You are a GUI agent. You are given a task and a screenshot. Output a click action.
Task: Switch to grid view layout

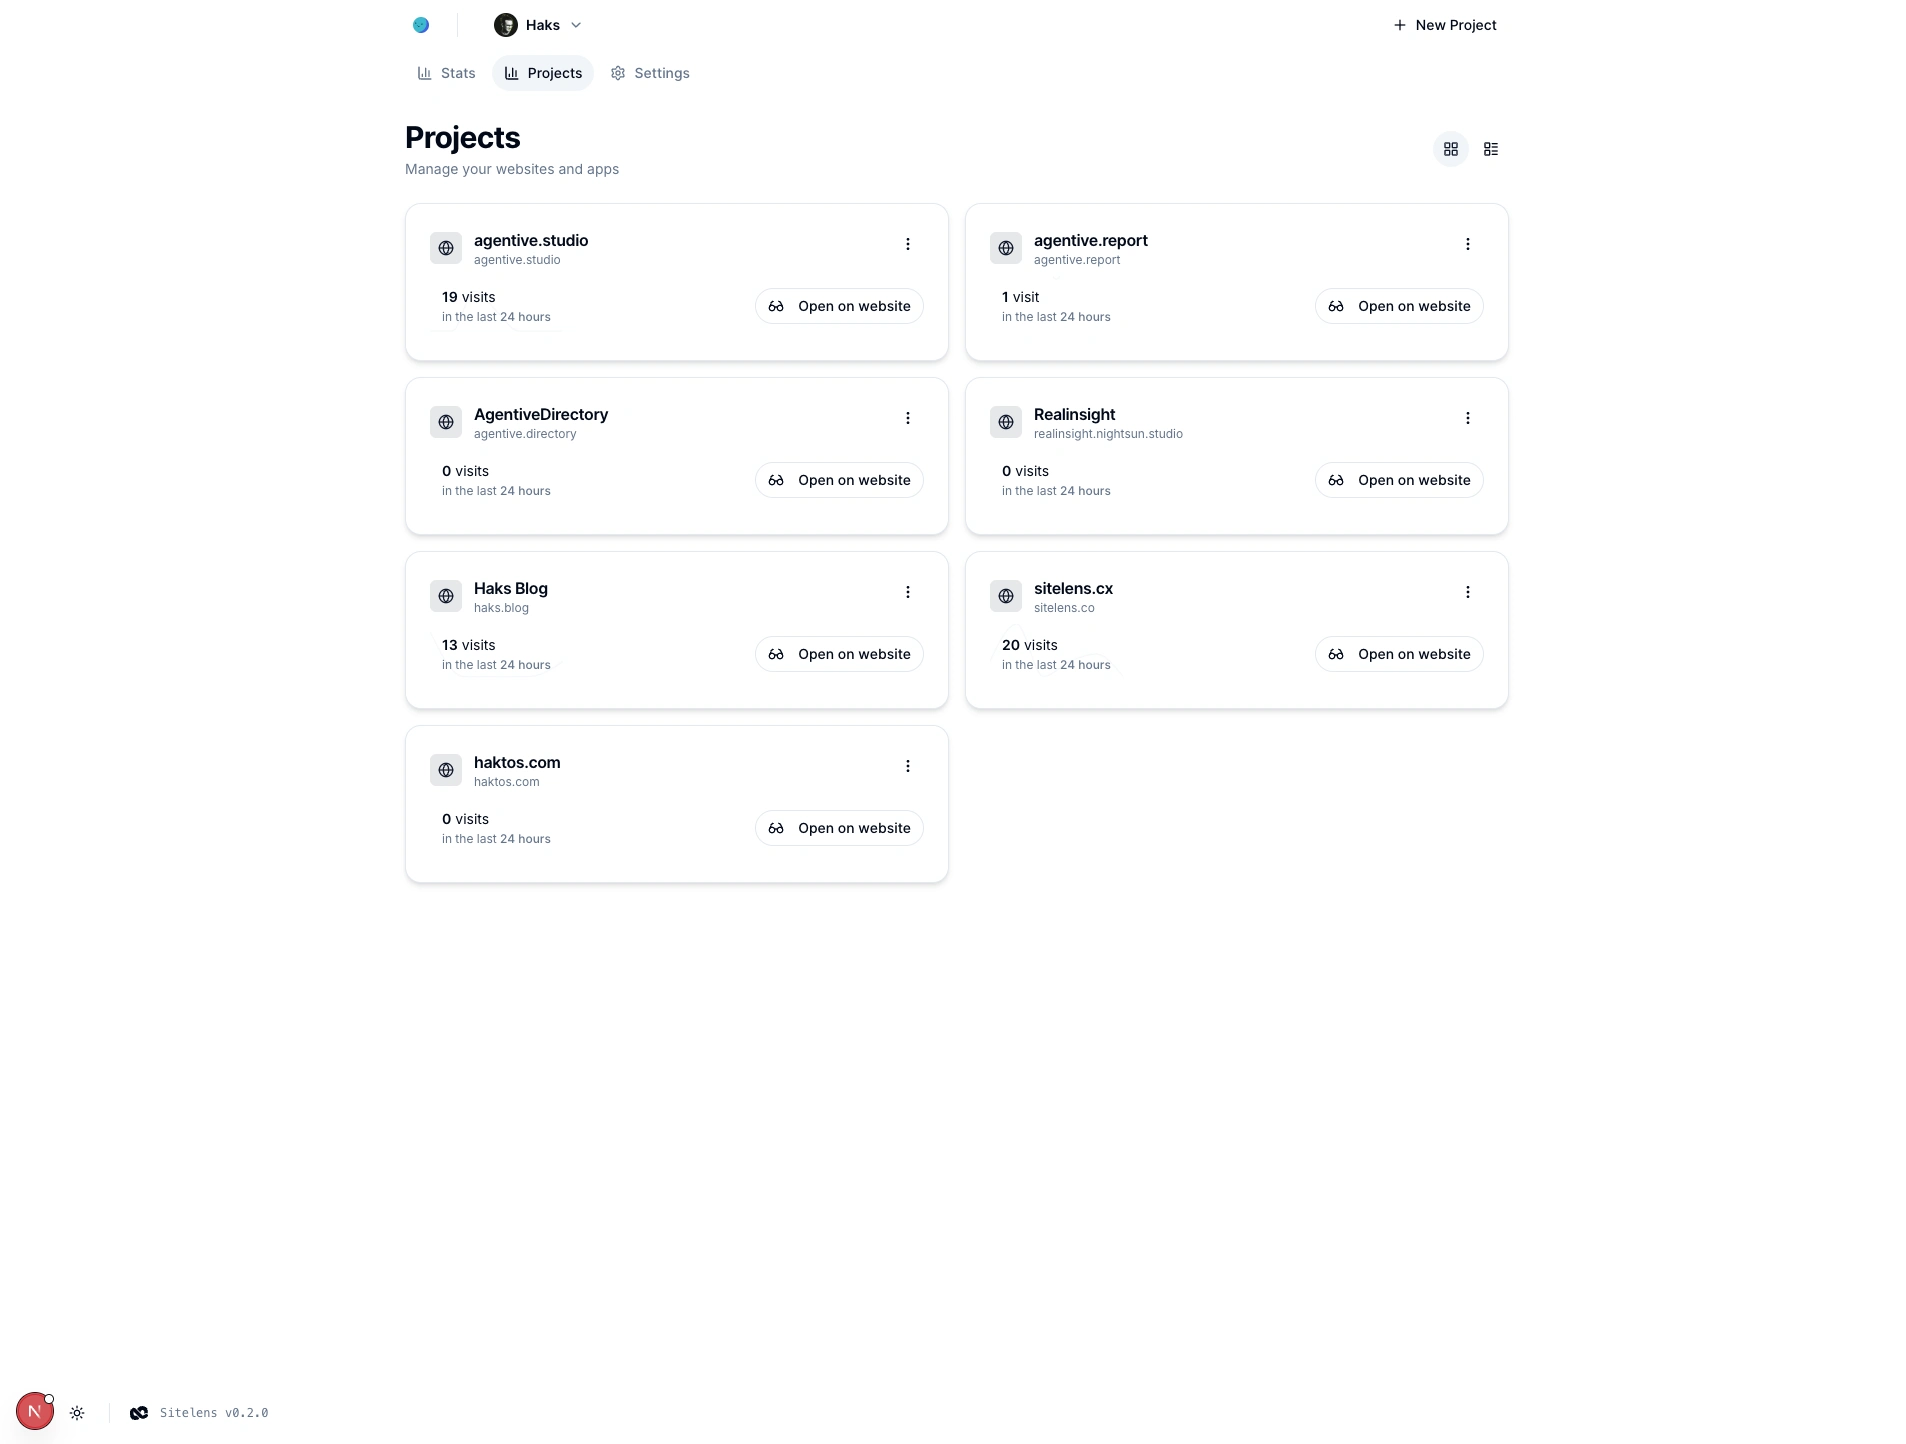pos(1450,149)
